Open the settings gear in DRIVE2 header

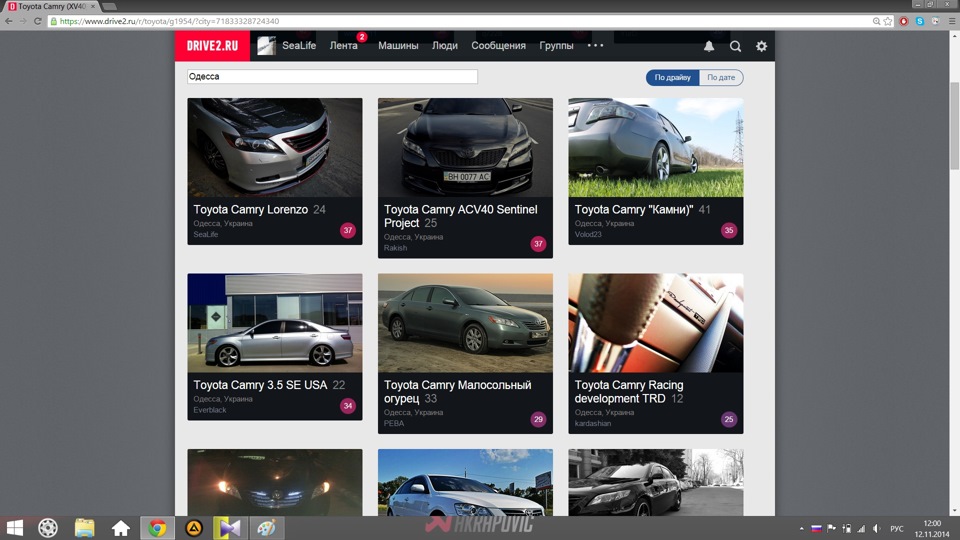point(761,46)
